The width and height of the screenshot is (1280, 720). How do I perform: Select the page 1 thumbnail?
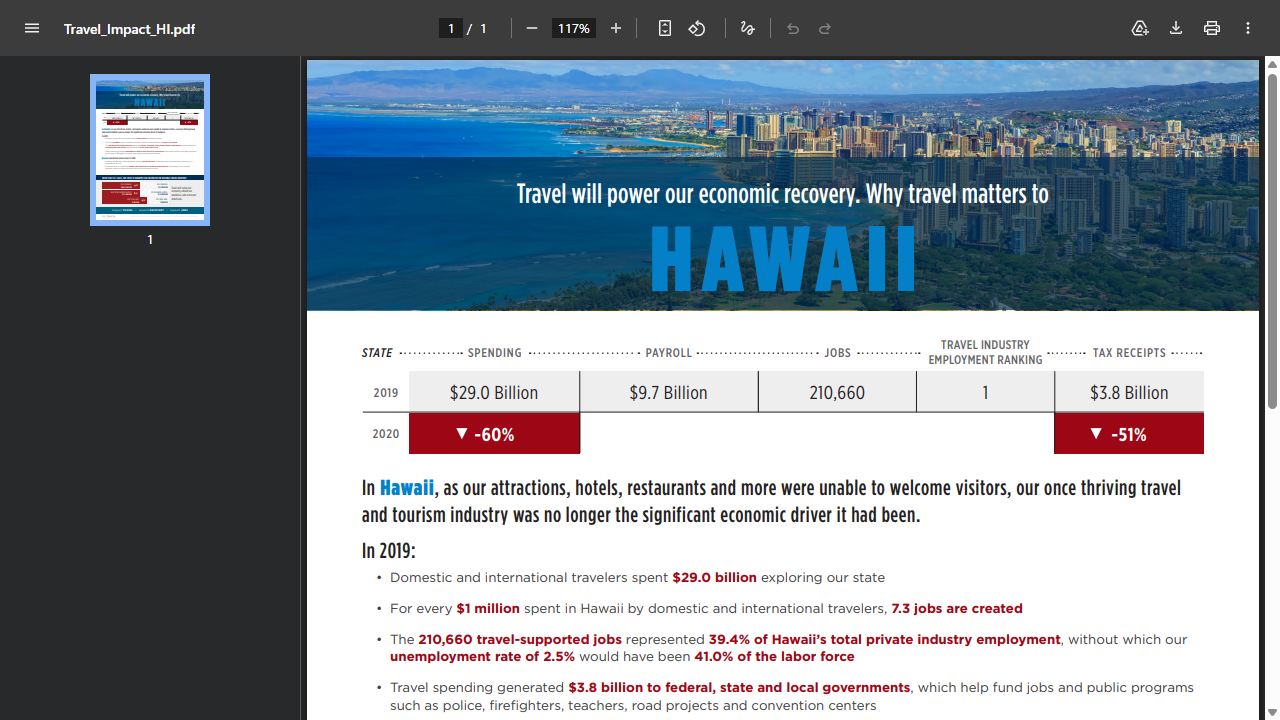150,149
